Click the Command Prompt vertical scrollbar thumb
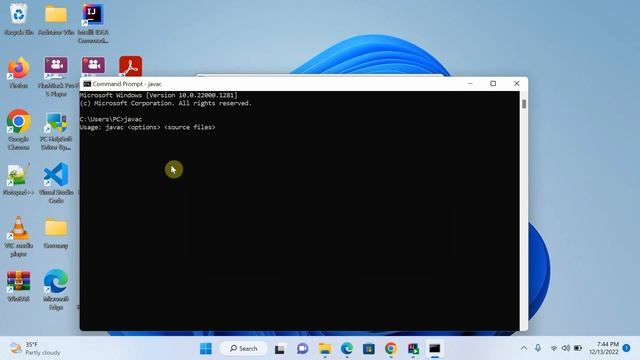This screenshot has height=360, width=640. [x=524, y=104]
